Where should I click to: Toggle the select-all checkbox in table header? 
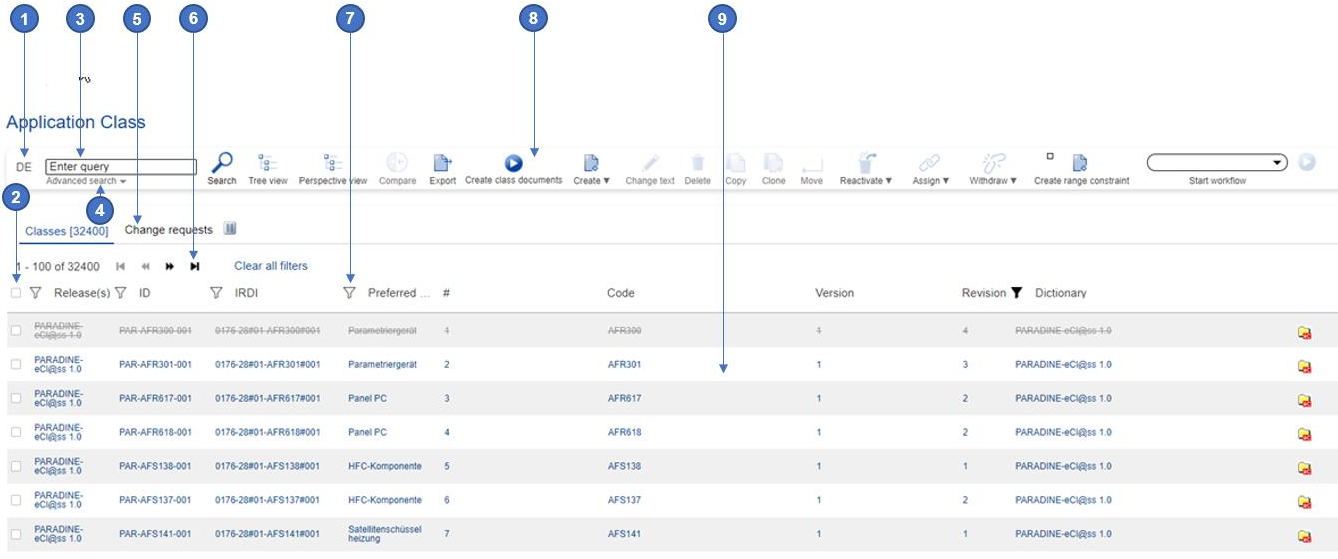click(15, 293)
